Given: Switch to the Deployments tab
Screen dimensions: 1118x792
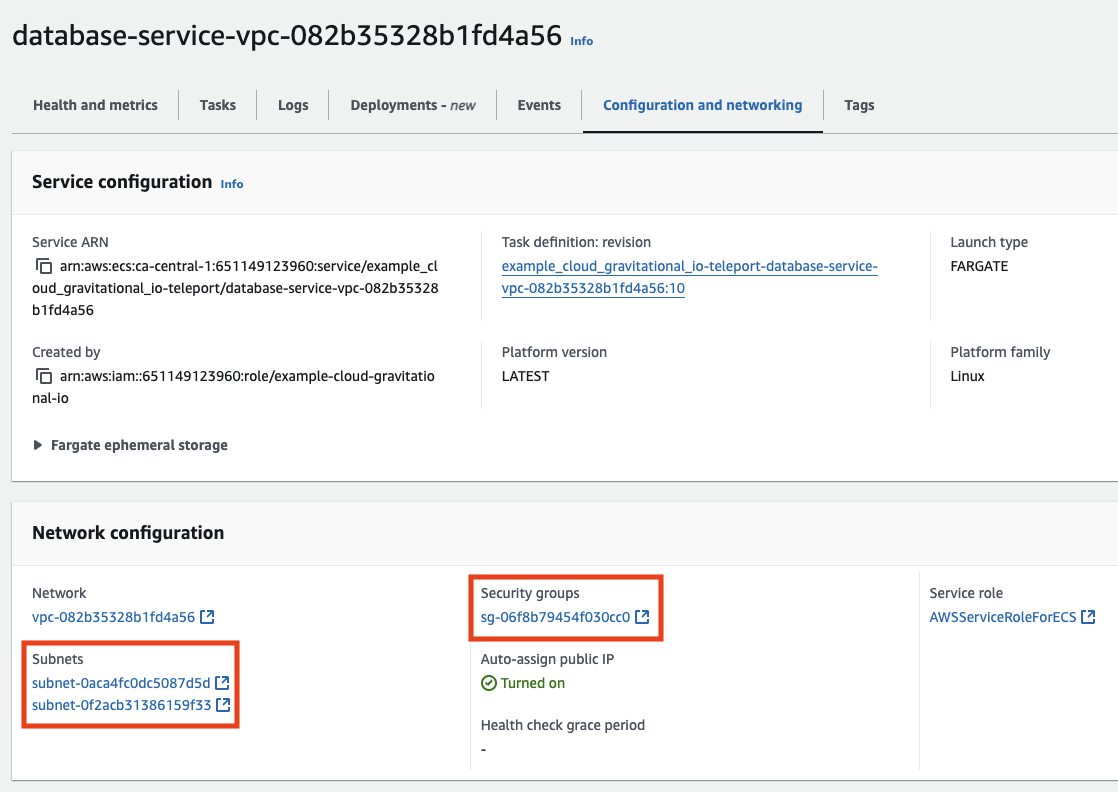Looking at the screenshot, I should click(x=412, y=104).
